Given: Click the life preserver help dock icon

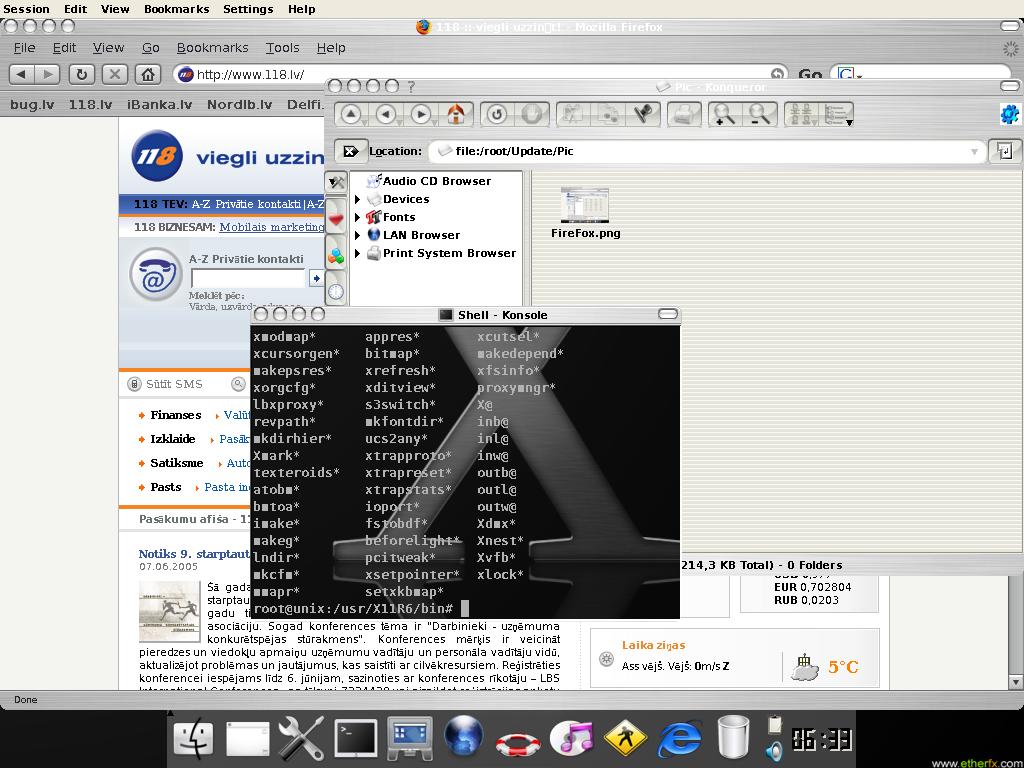Looking at the screenshot, I should pyautogui.click(x=518, y=743).
